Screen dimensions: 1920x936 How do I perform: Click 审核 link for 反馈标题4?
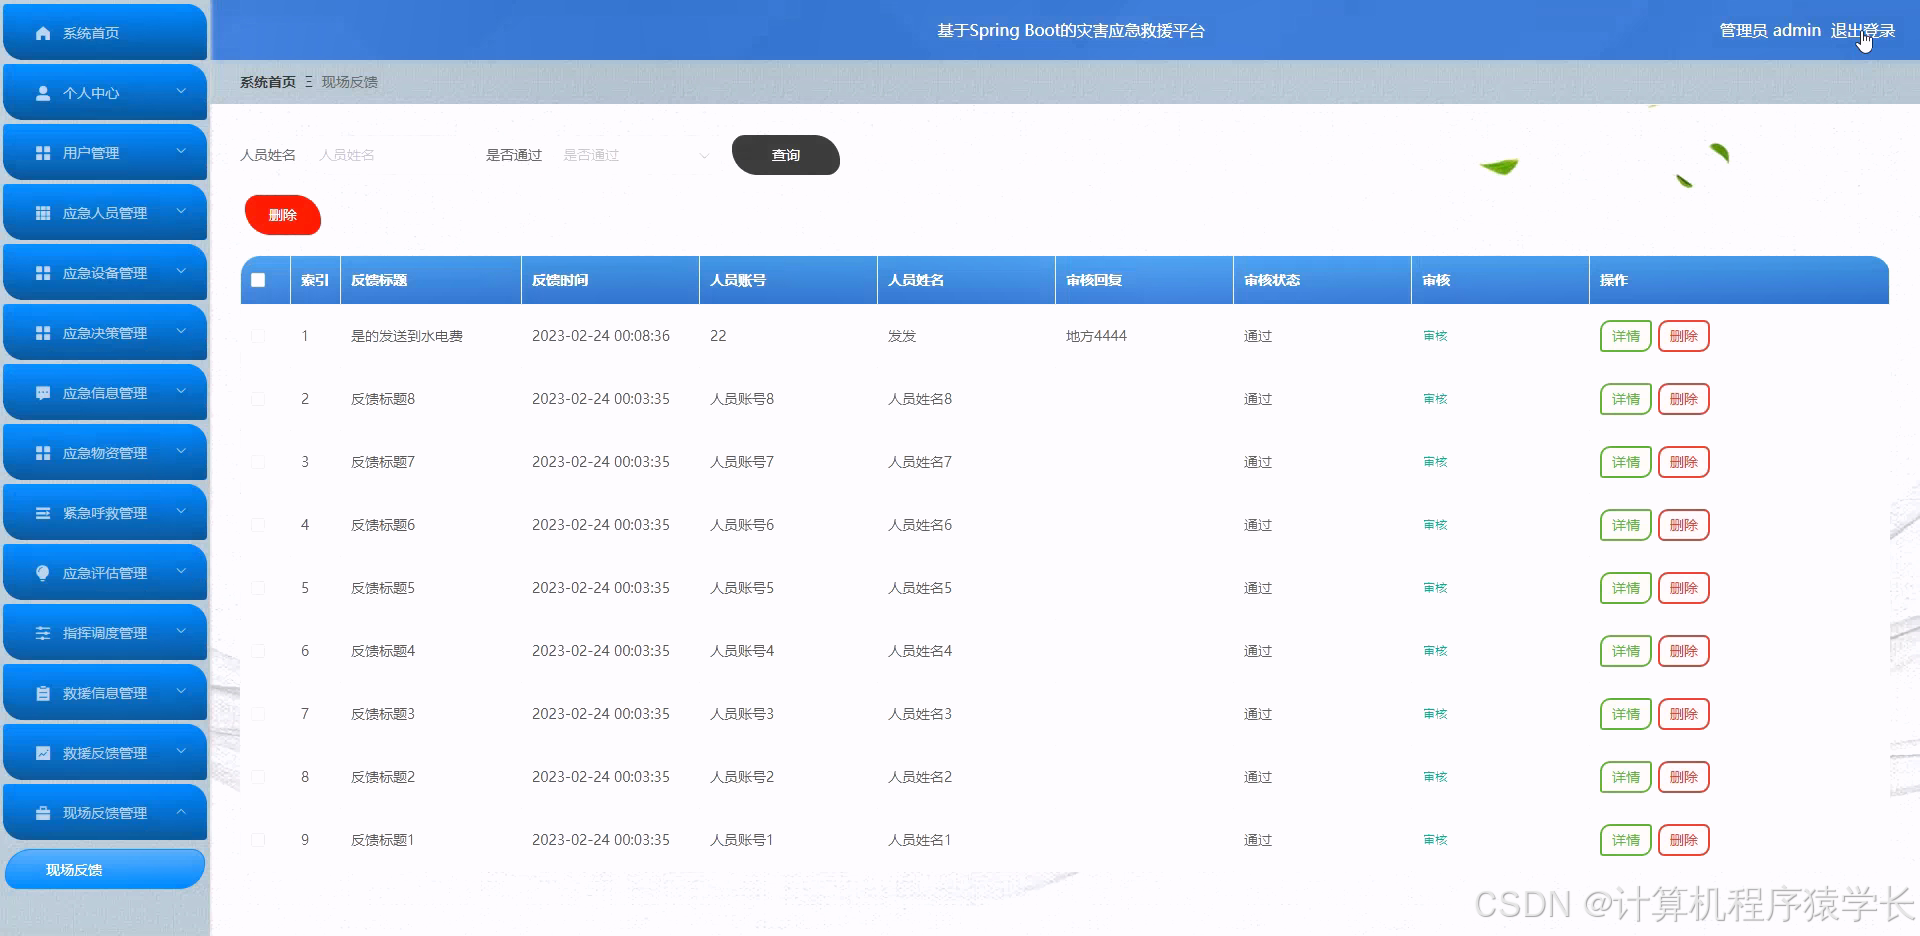point(1435,651)
